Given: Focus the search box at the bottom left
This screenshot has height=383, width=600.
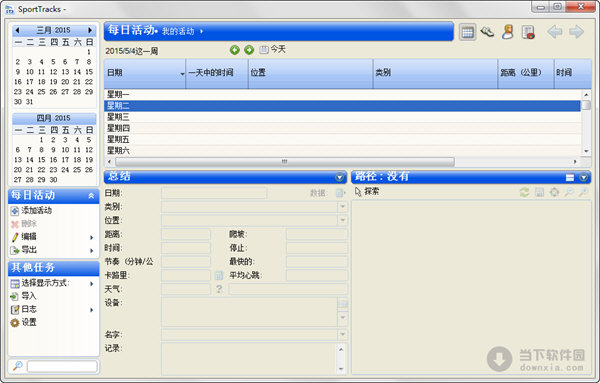Looking at the screenshot, I should 62,366.
